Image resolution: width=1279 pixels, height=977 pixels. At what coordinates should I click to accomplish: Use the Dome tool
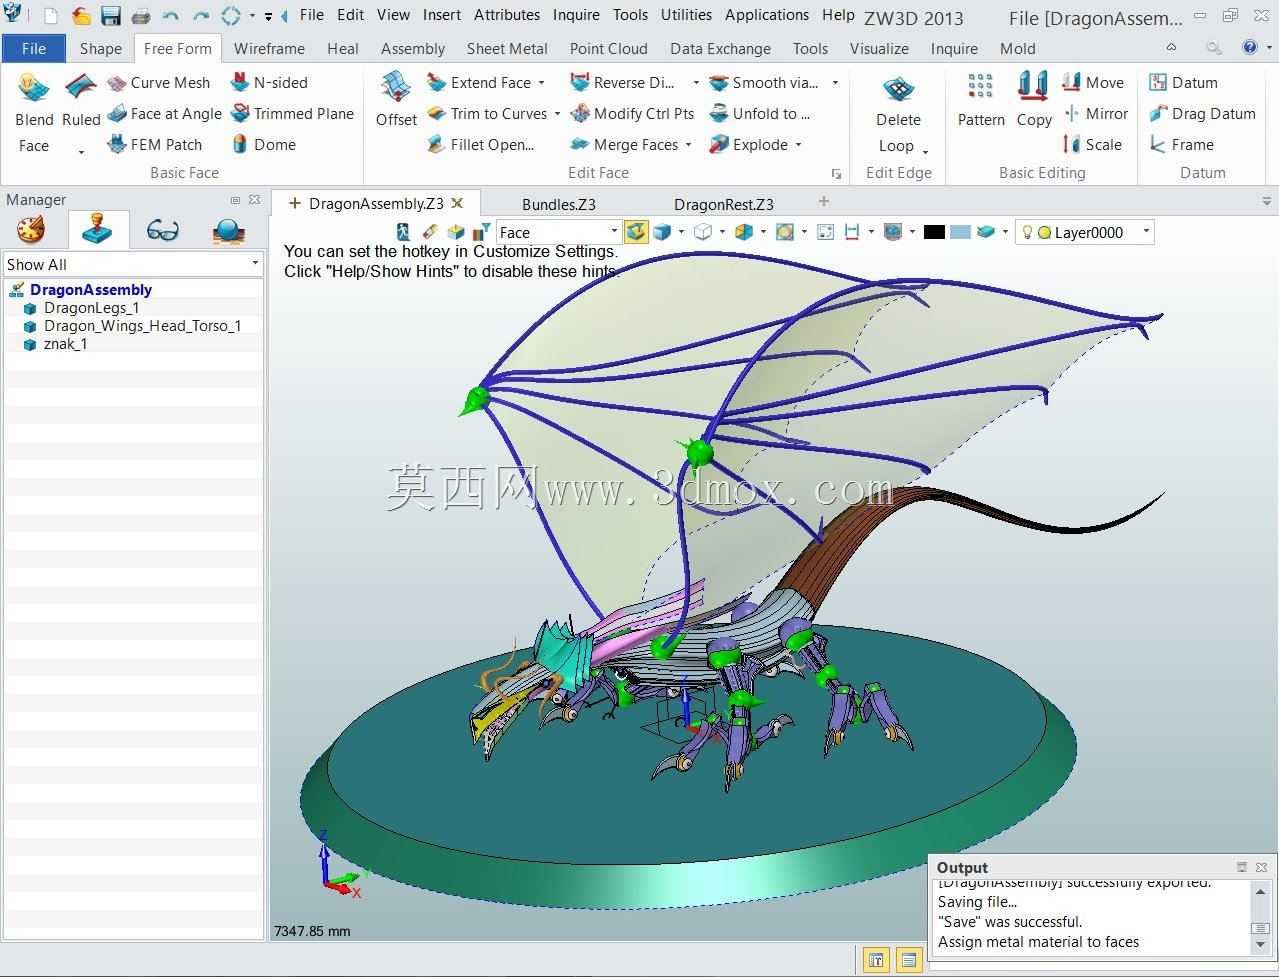point(263,145)
